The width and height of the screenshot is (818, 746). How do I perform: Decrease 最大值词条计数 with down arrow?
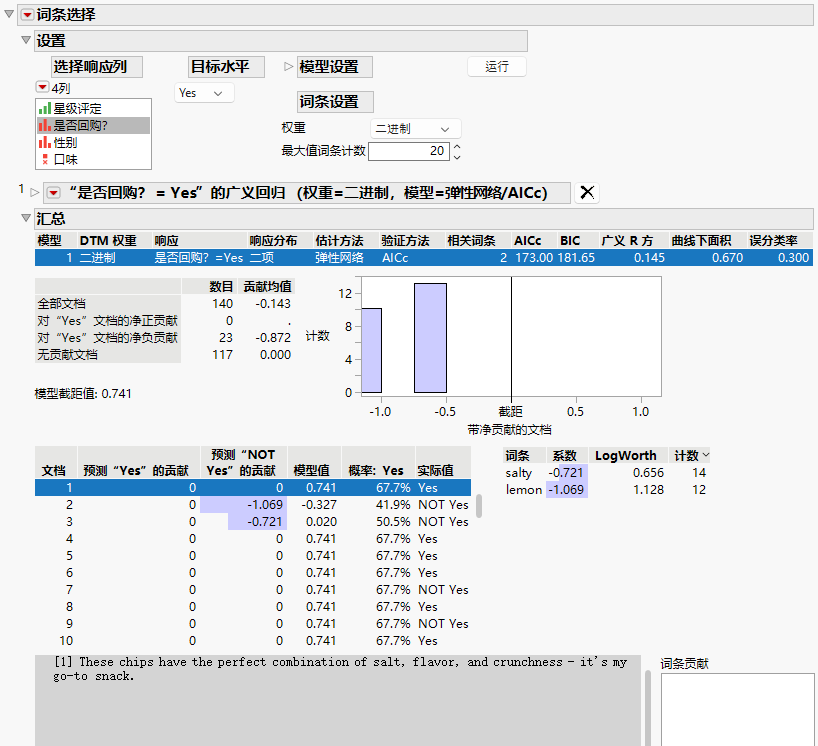(457, 157)
